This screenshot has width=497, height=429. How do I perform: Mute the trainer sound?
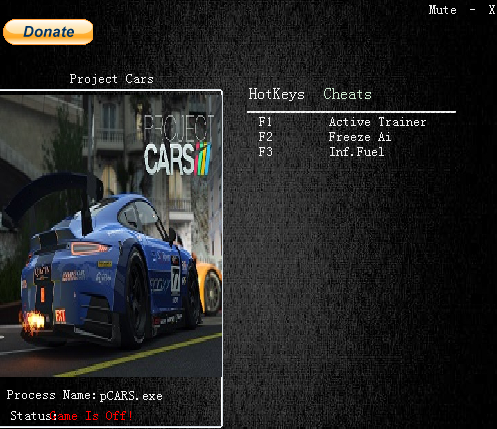442,10
